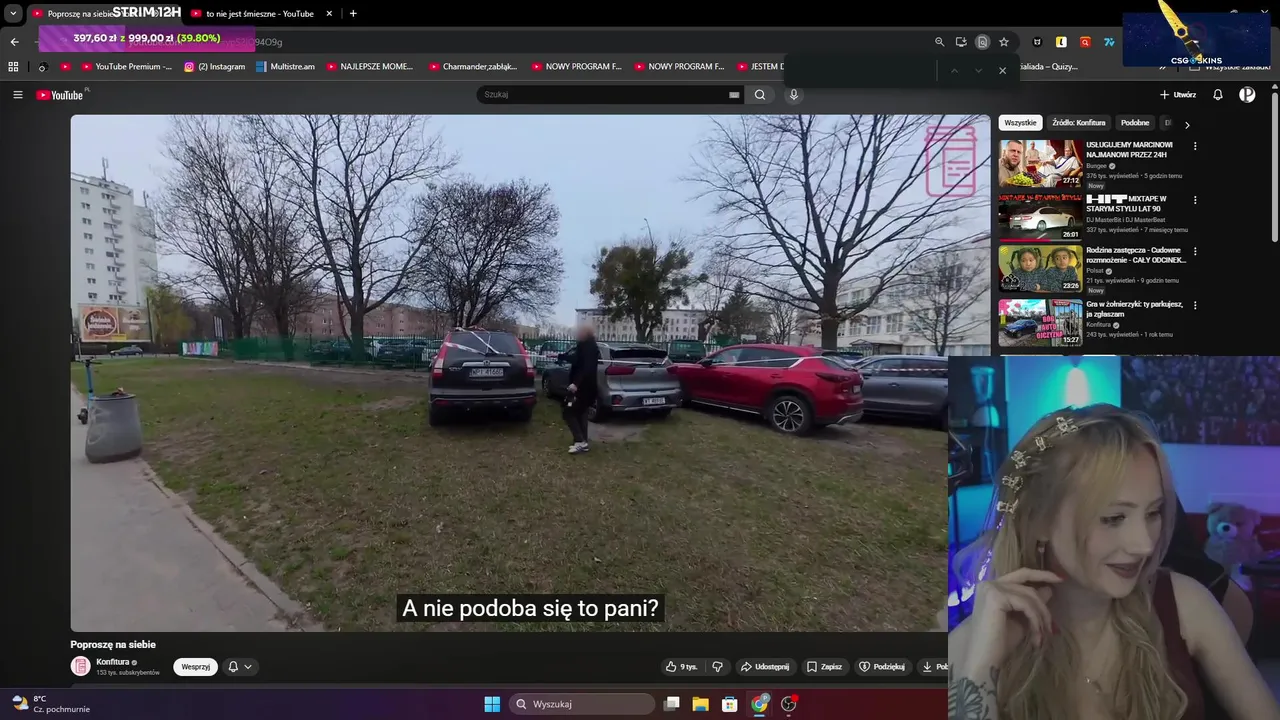
Task: Click the Zapisz save button
Action: point(825,667)
